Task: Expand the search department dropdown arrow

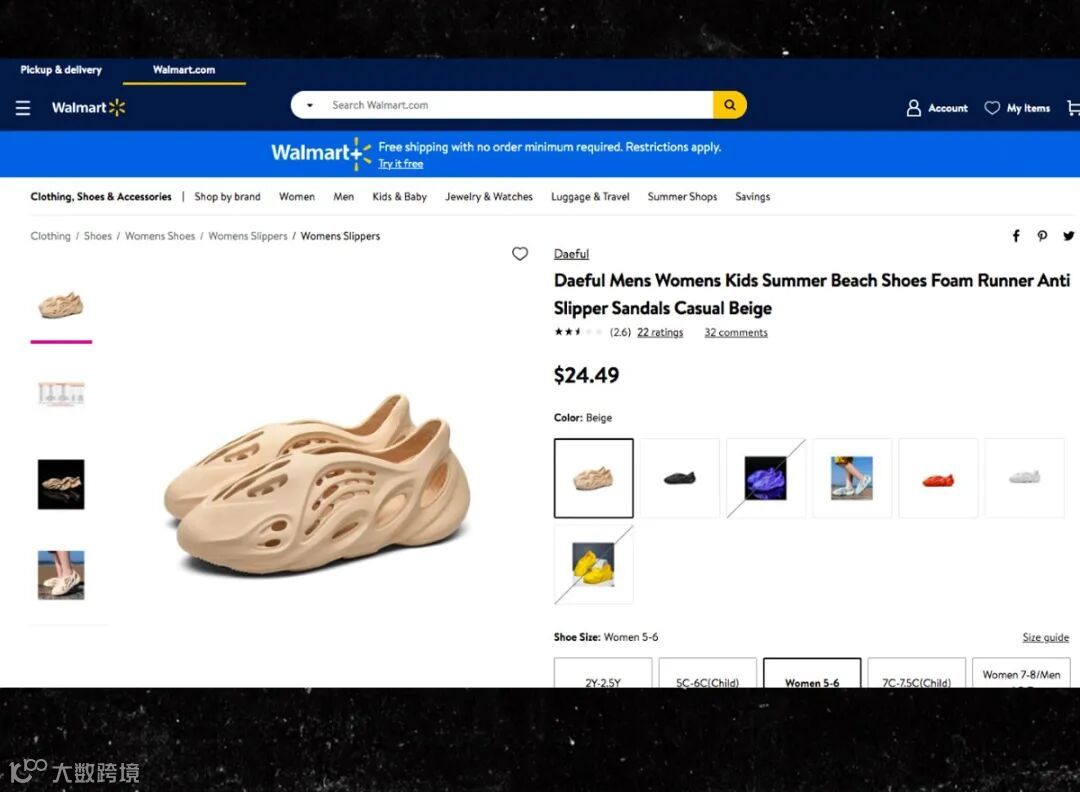Action: click(x=310, y=105)
